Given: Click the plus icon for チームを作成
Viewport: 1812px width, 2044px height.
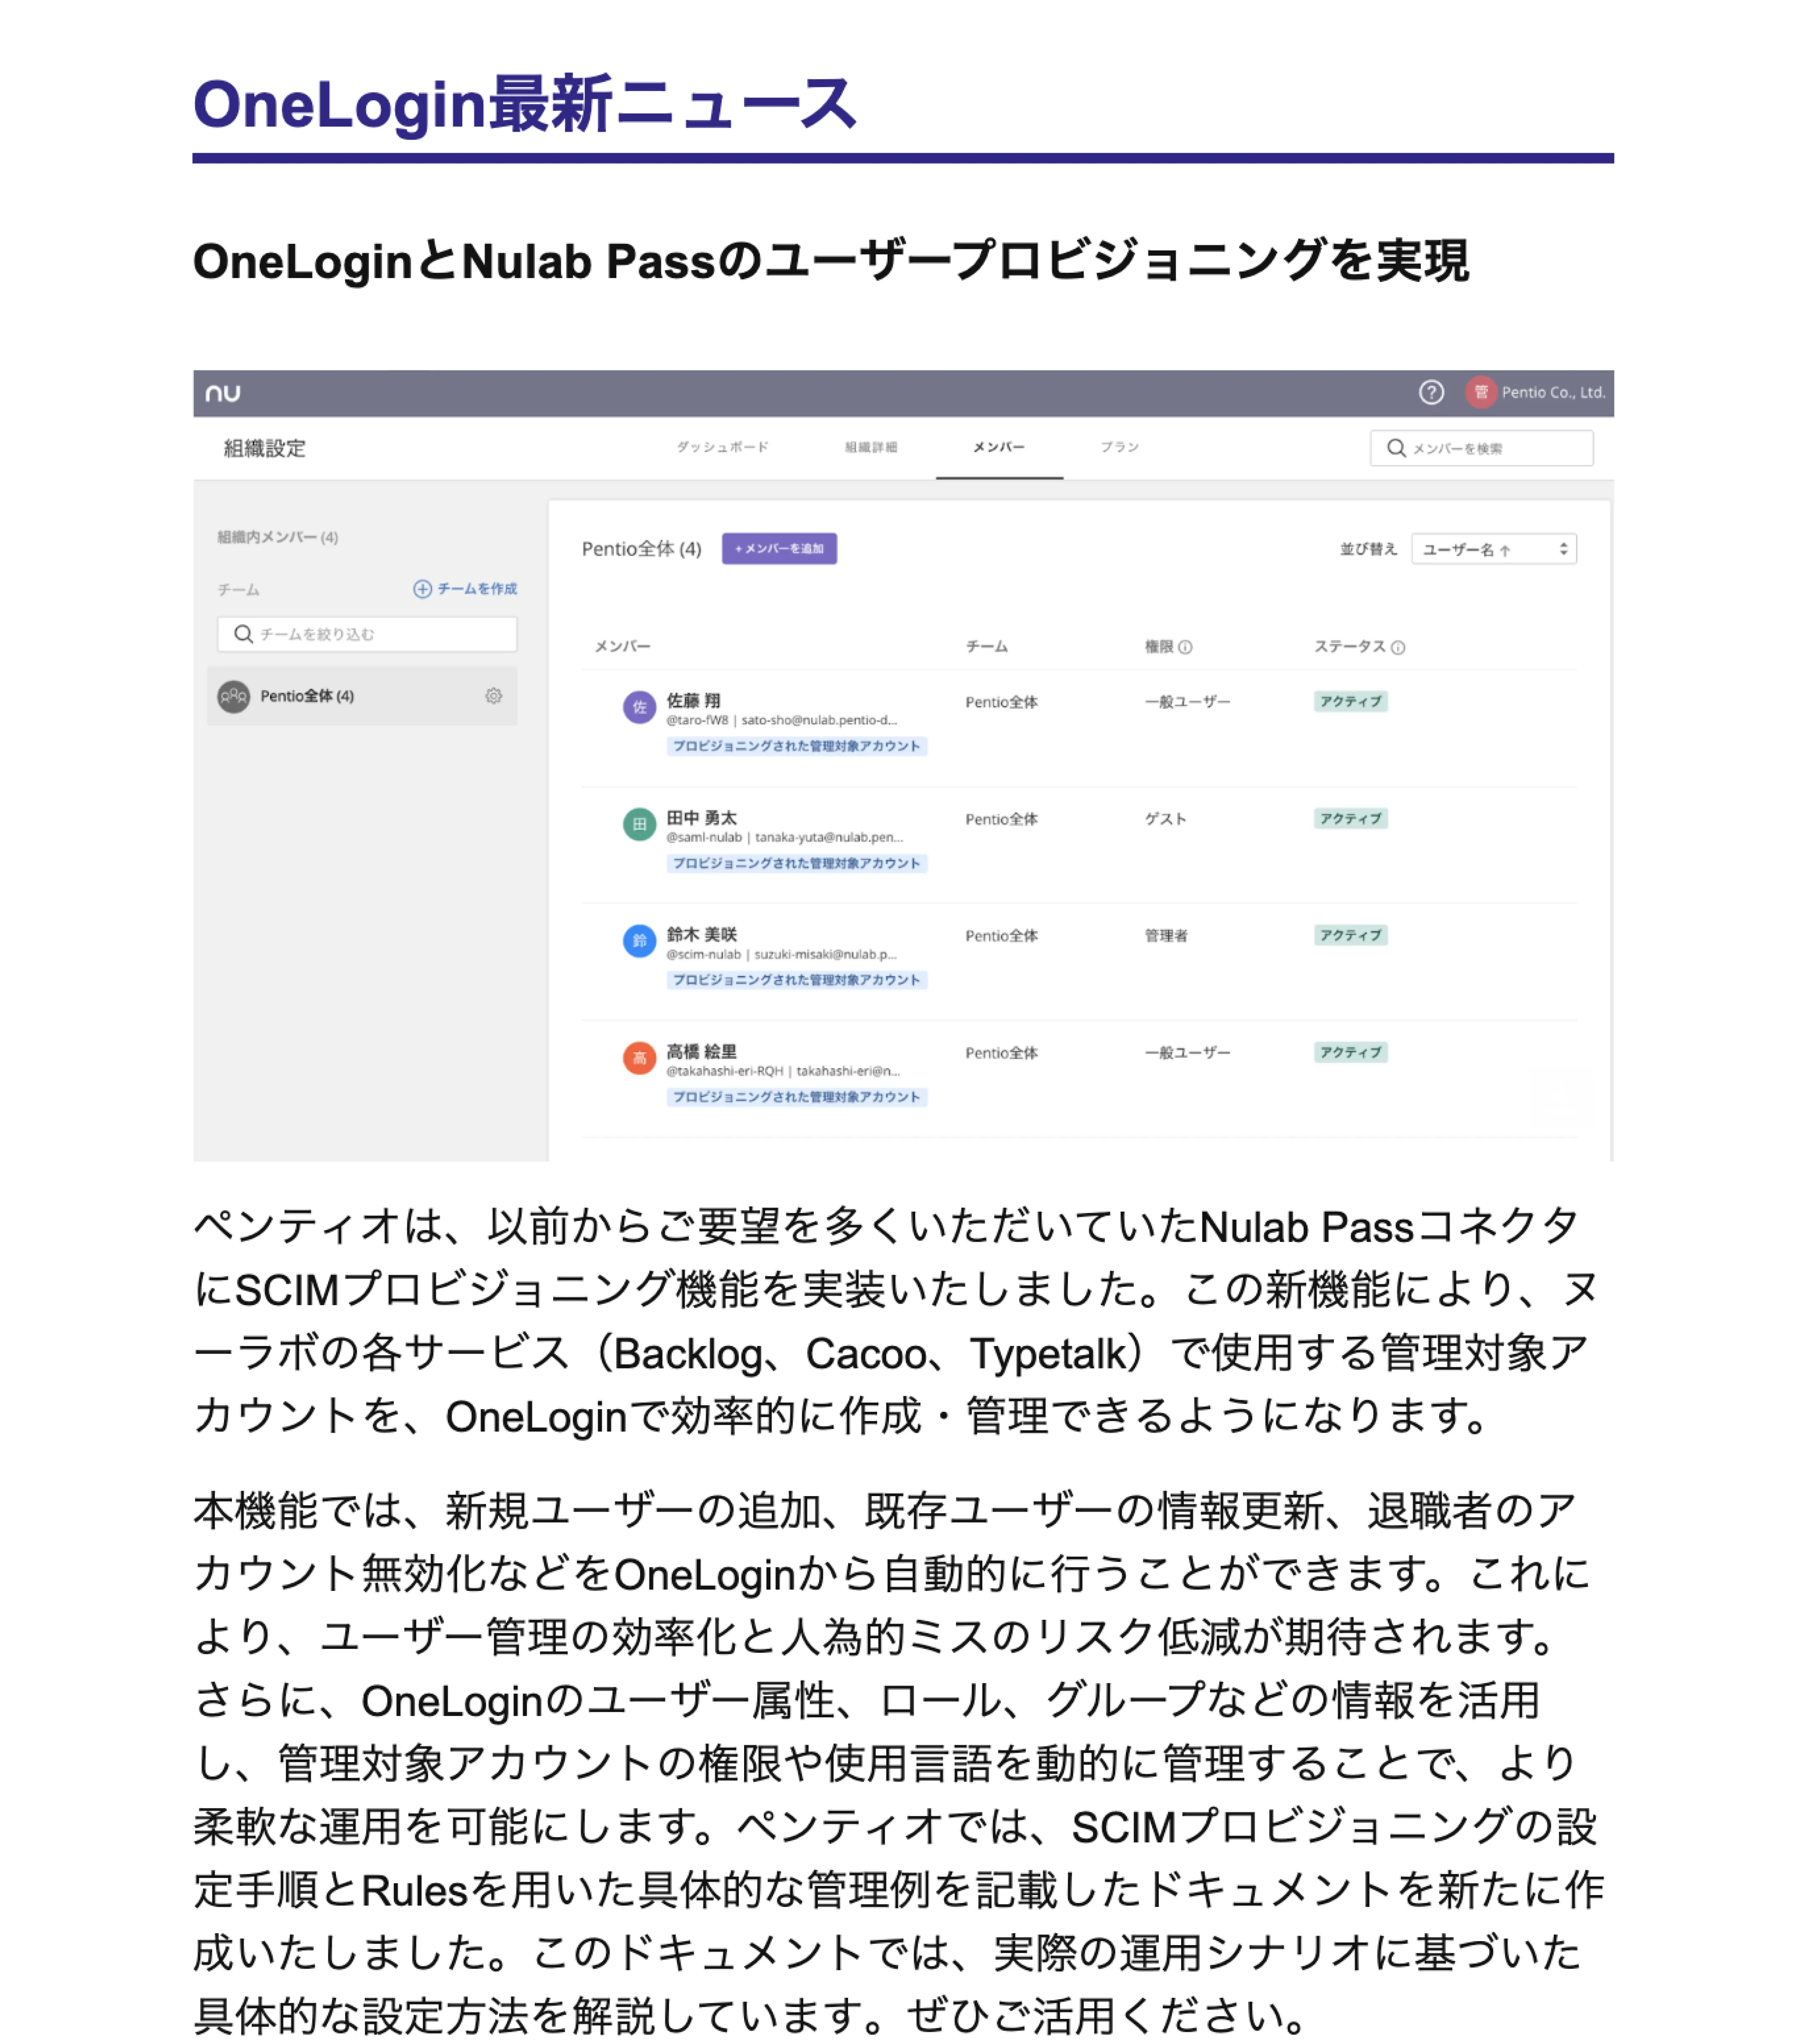Looking at the screenshot, I should (423, 589).
